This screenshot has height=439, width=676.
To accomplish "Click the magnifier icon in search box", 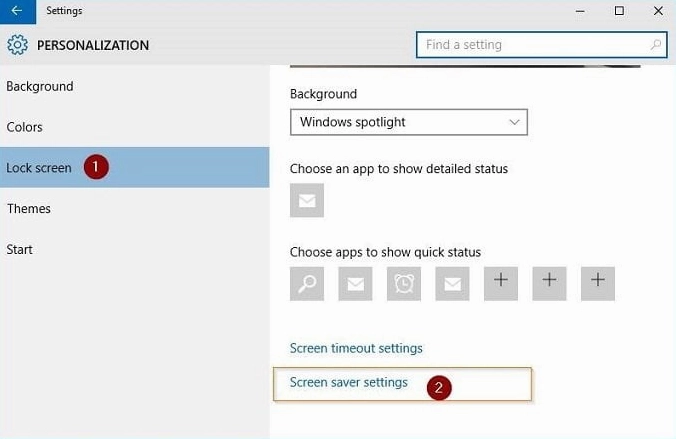I will pos(656,45).
